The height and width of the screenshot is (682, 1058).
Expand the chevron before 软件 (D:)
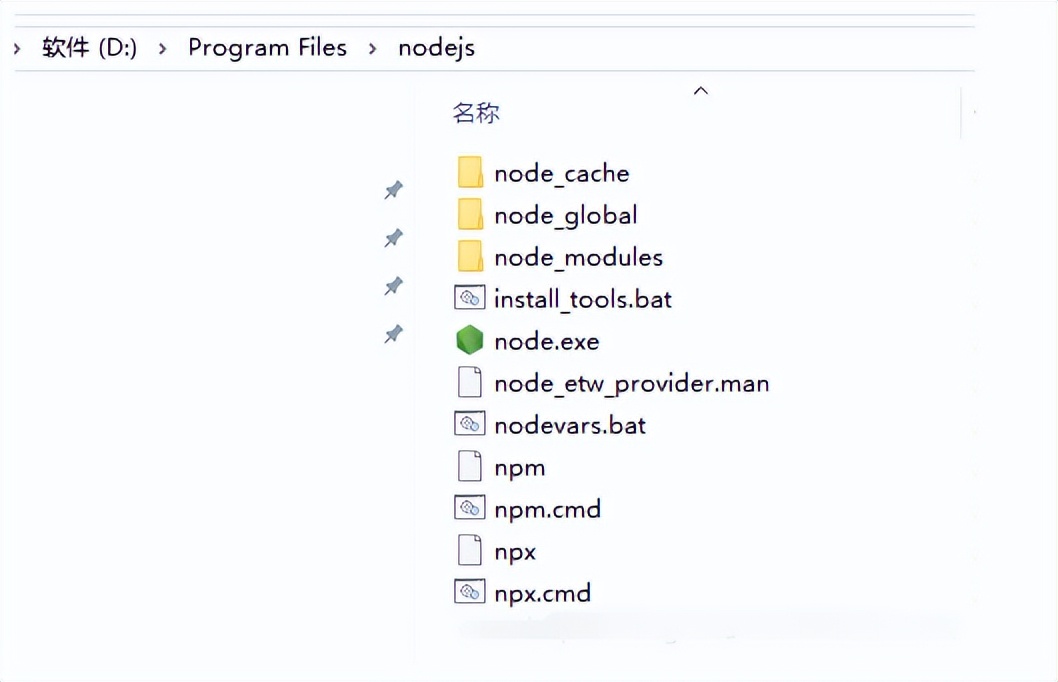pyautogui.click(x=17, y=48)
